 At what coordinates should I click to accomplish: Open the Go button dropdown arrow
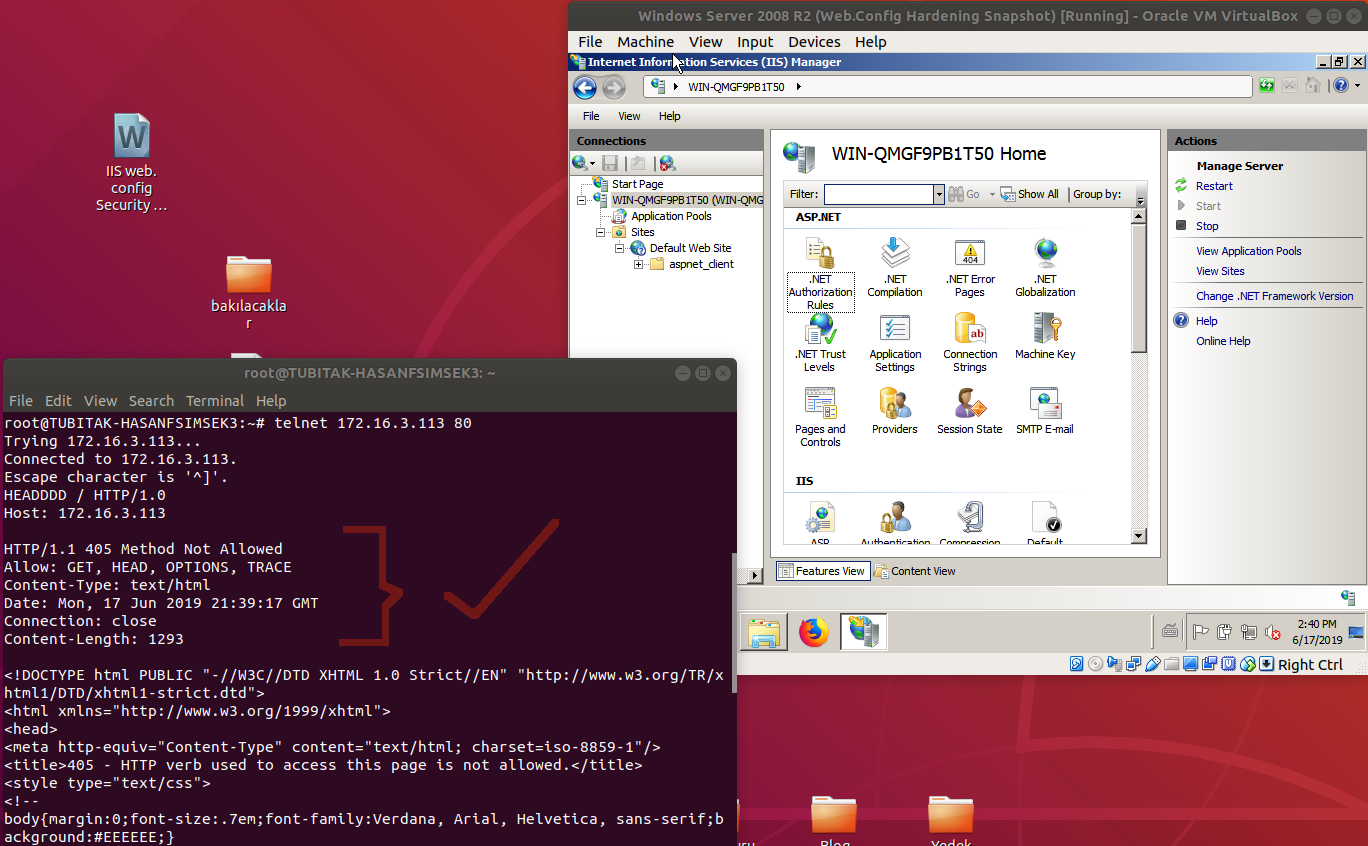pos(992,195)
